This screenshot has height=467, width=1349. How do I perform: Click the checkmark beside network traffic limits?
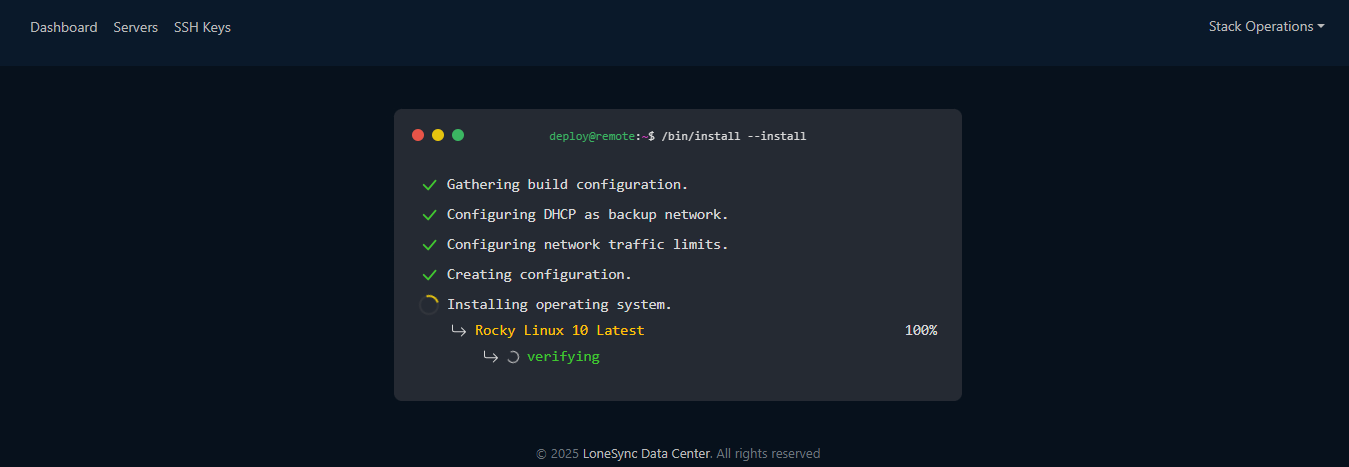coord(430,245)
